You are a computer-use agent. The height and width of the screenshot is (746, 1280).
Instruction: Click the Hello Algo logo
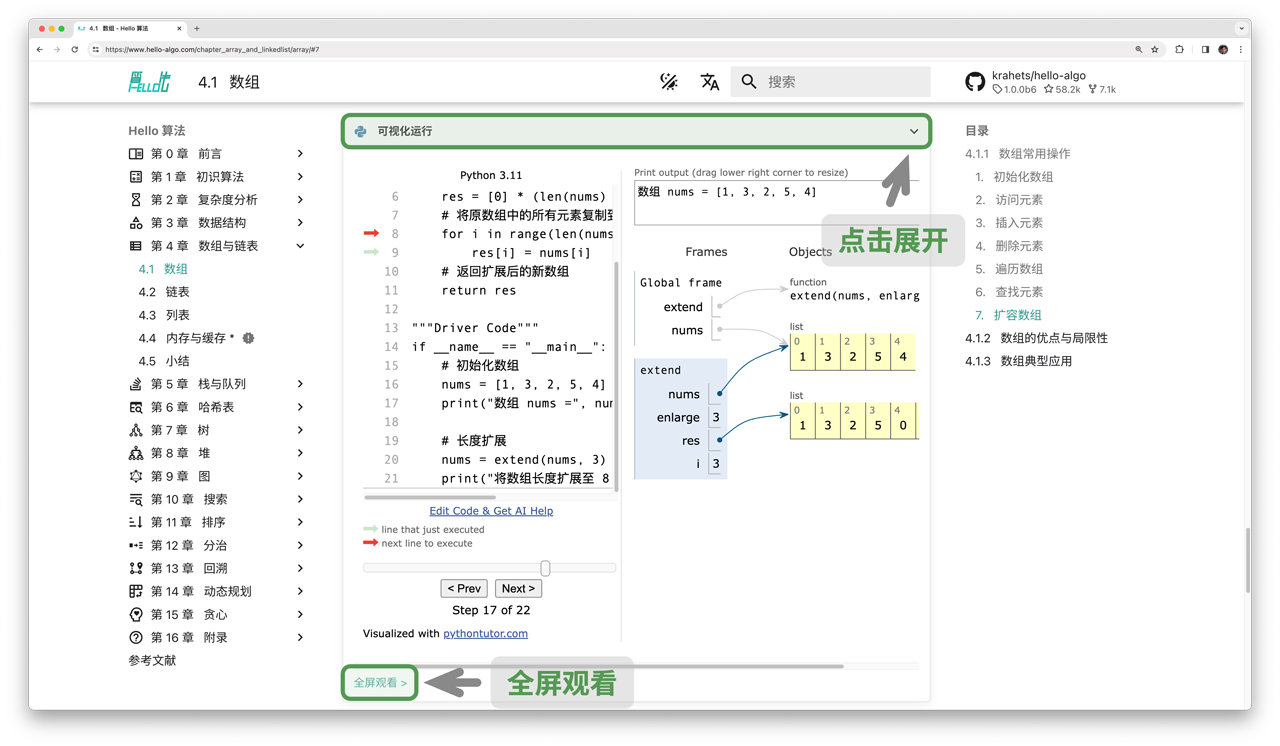(149, 82)
